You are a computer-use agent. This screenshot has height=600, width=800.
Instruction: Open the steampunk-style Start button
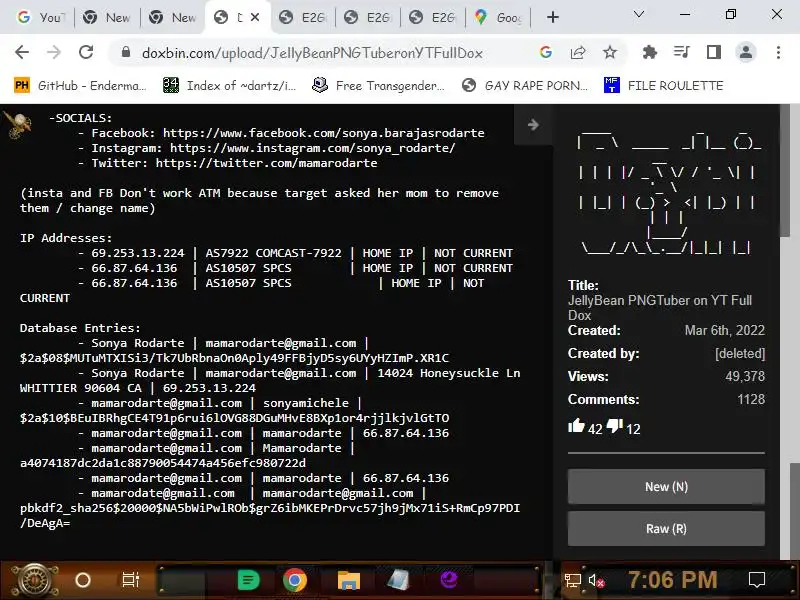34,580
